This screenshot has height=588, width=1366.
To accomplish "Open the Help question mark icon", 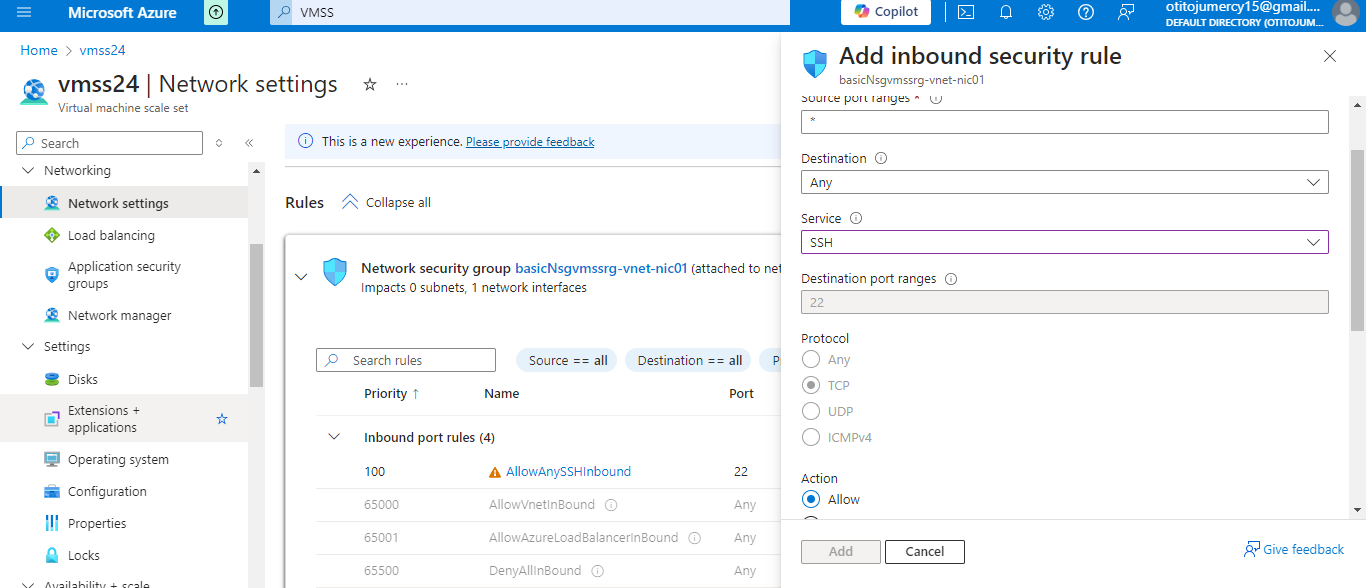I will (1086, 13).
